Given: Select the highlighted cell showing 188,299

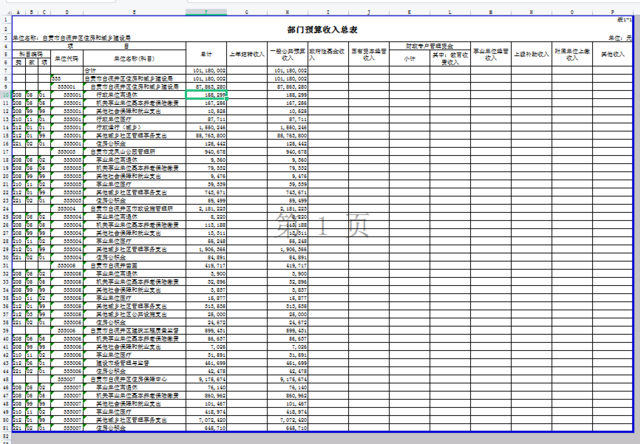Looking at the screenshot, I should point(206,95).
